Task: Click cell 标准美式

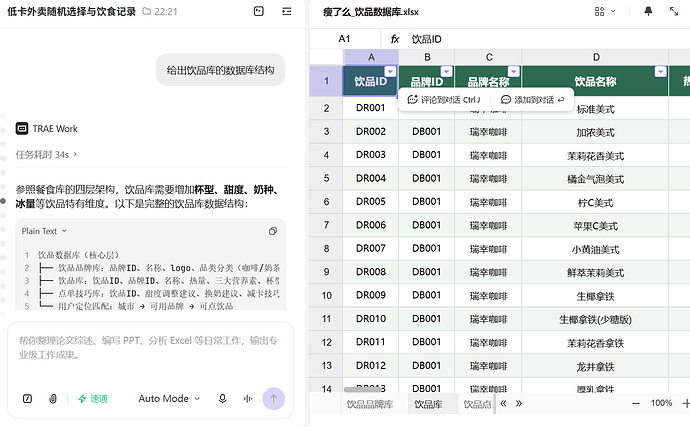Action: pos(595,109)
